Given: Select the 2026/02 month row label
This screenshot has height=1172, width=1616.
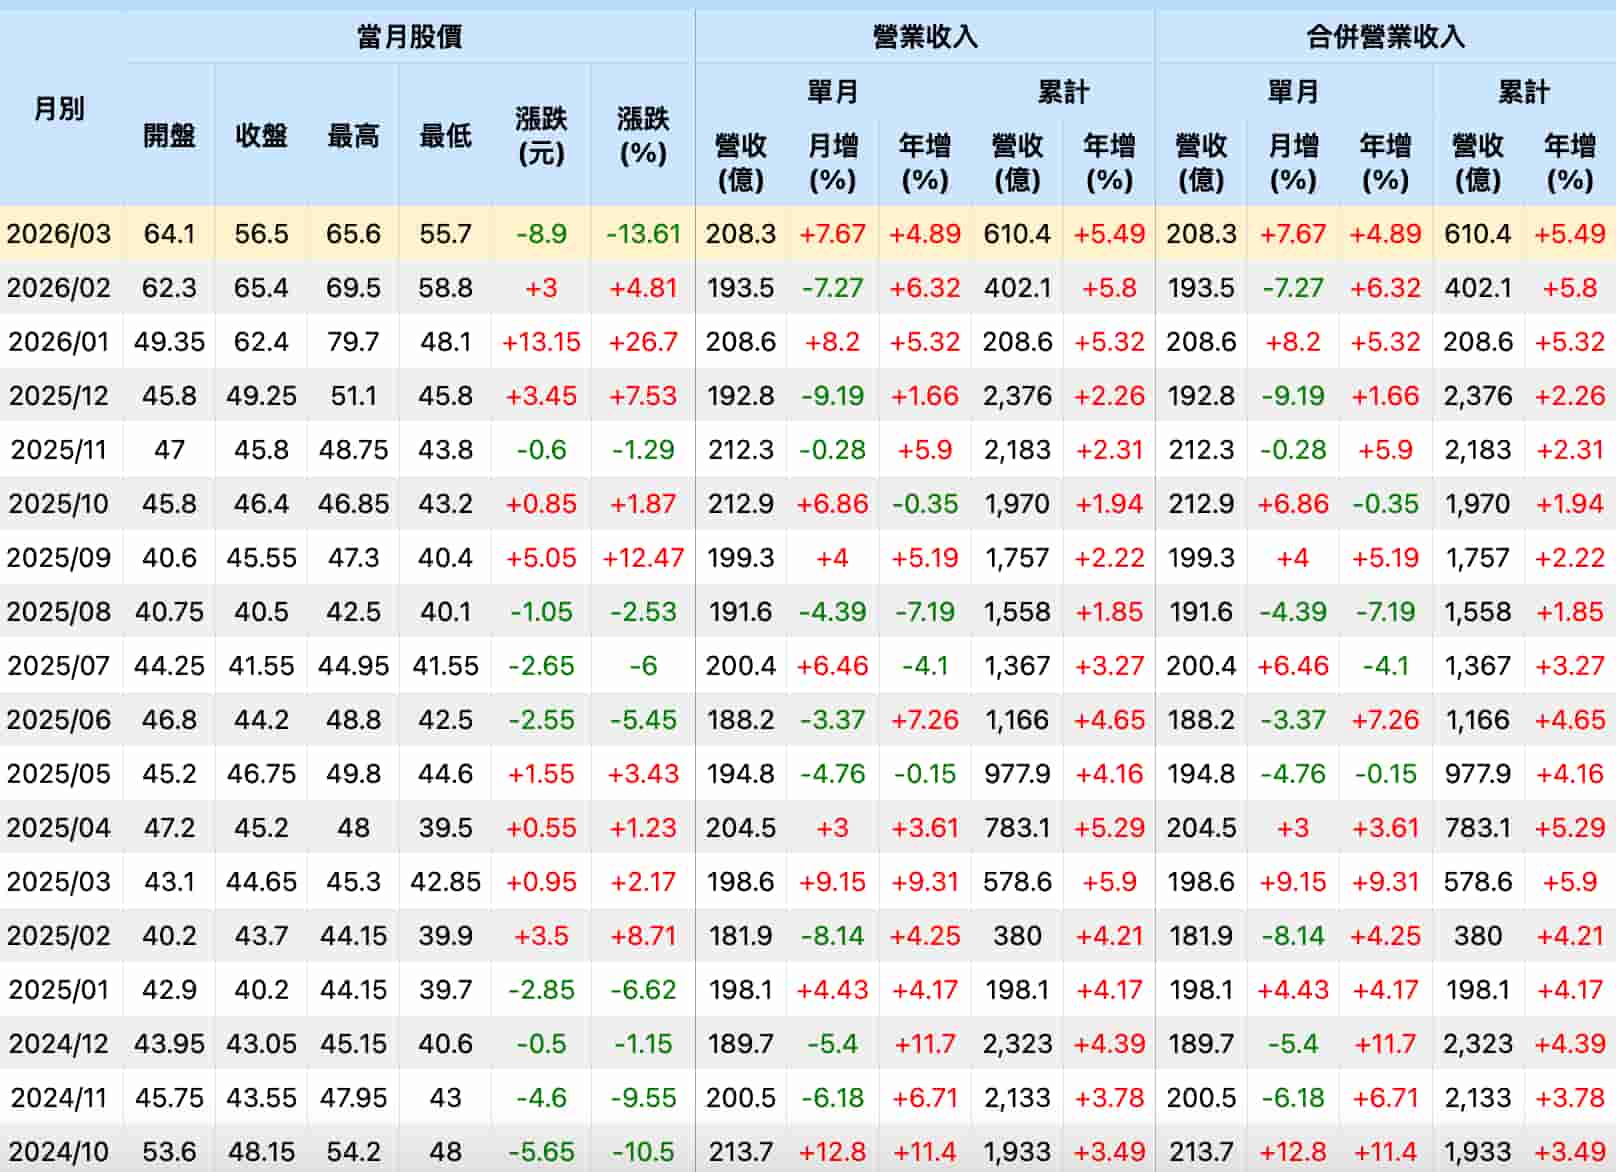Looking at the screenshot, I should (x=59, y=288).
